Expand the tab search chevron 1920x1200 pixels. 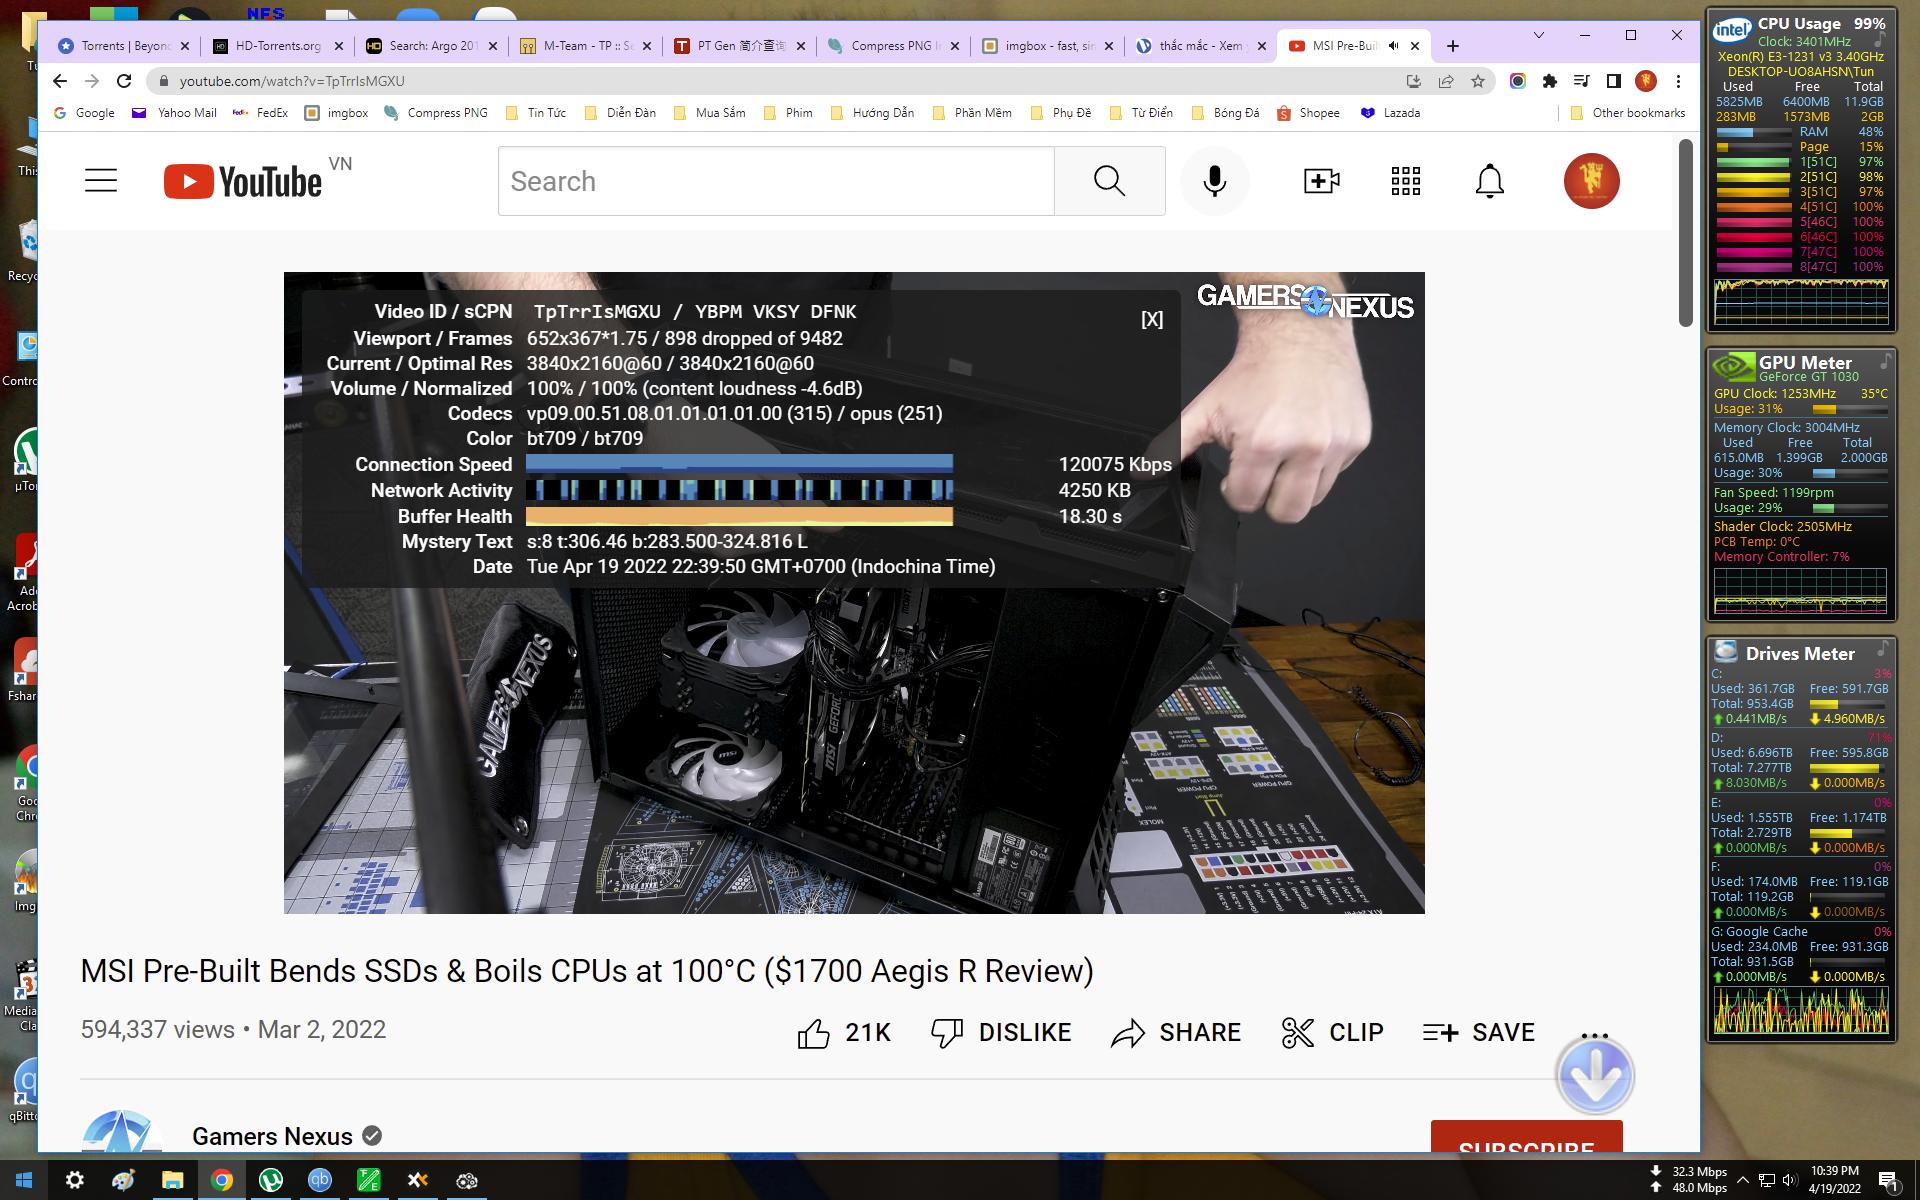(x=1539, y=35)
